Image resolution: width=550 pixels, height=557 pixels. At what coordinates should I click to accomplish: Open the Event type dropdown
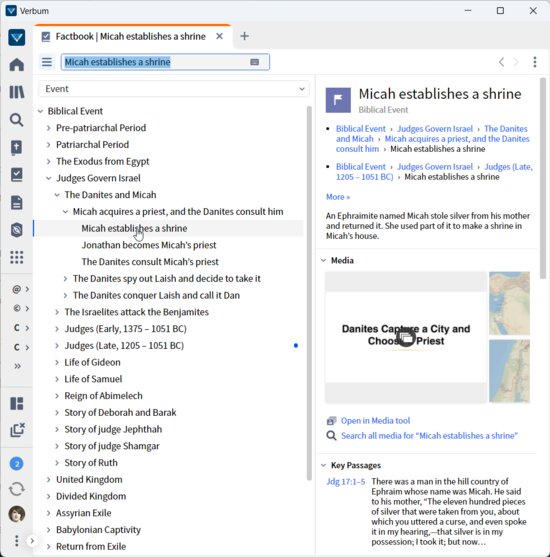pyautogui.click(x=174, y=89)
